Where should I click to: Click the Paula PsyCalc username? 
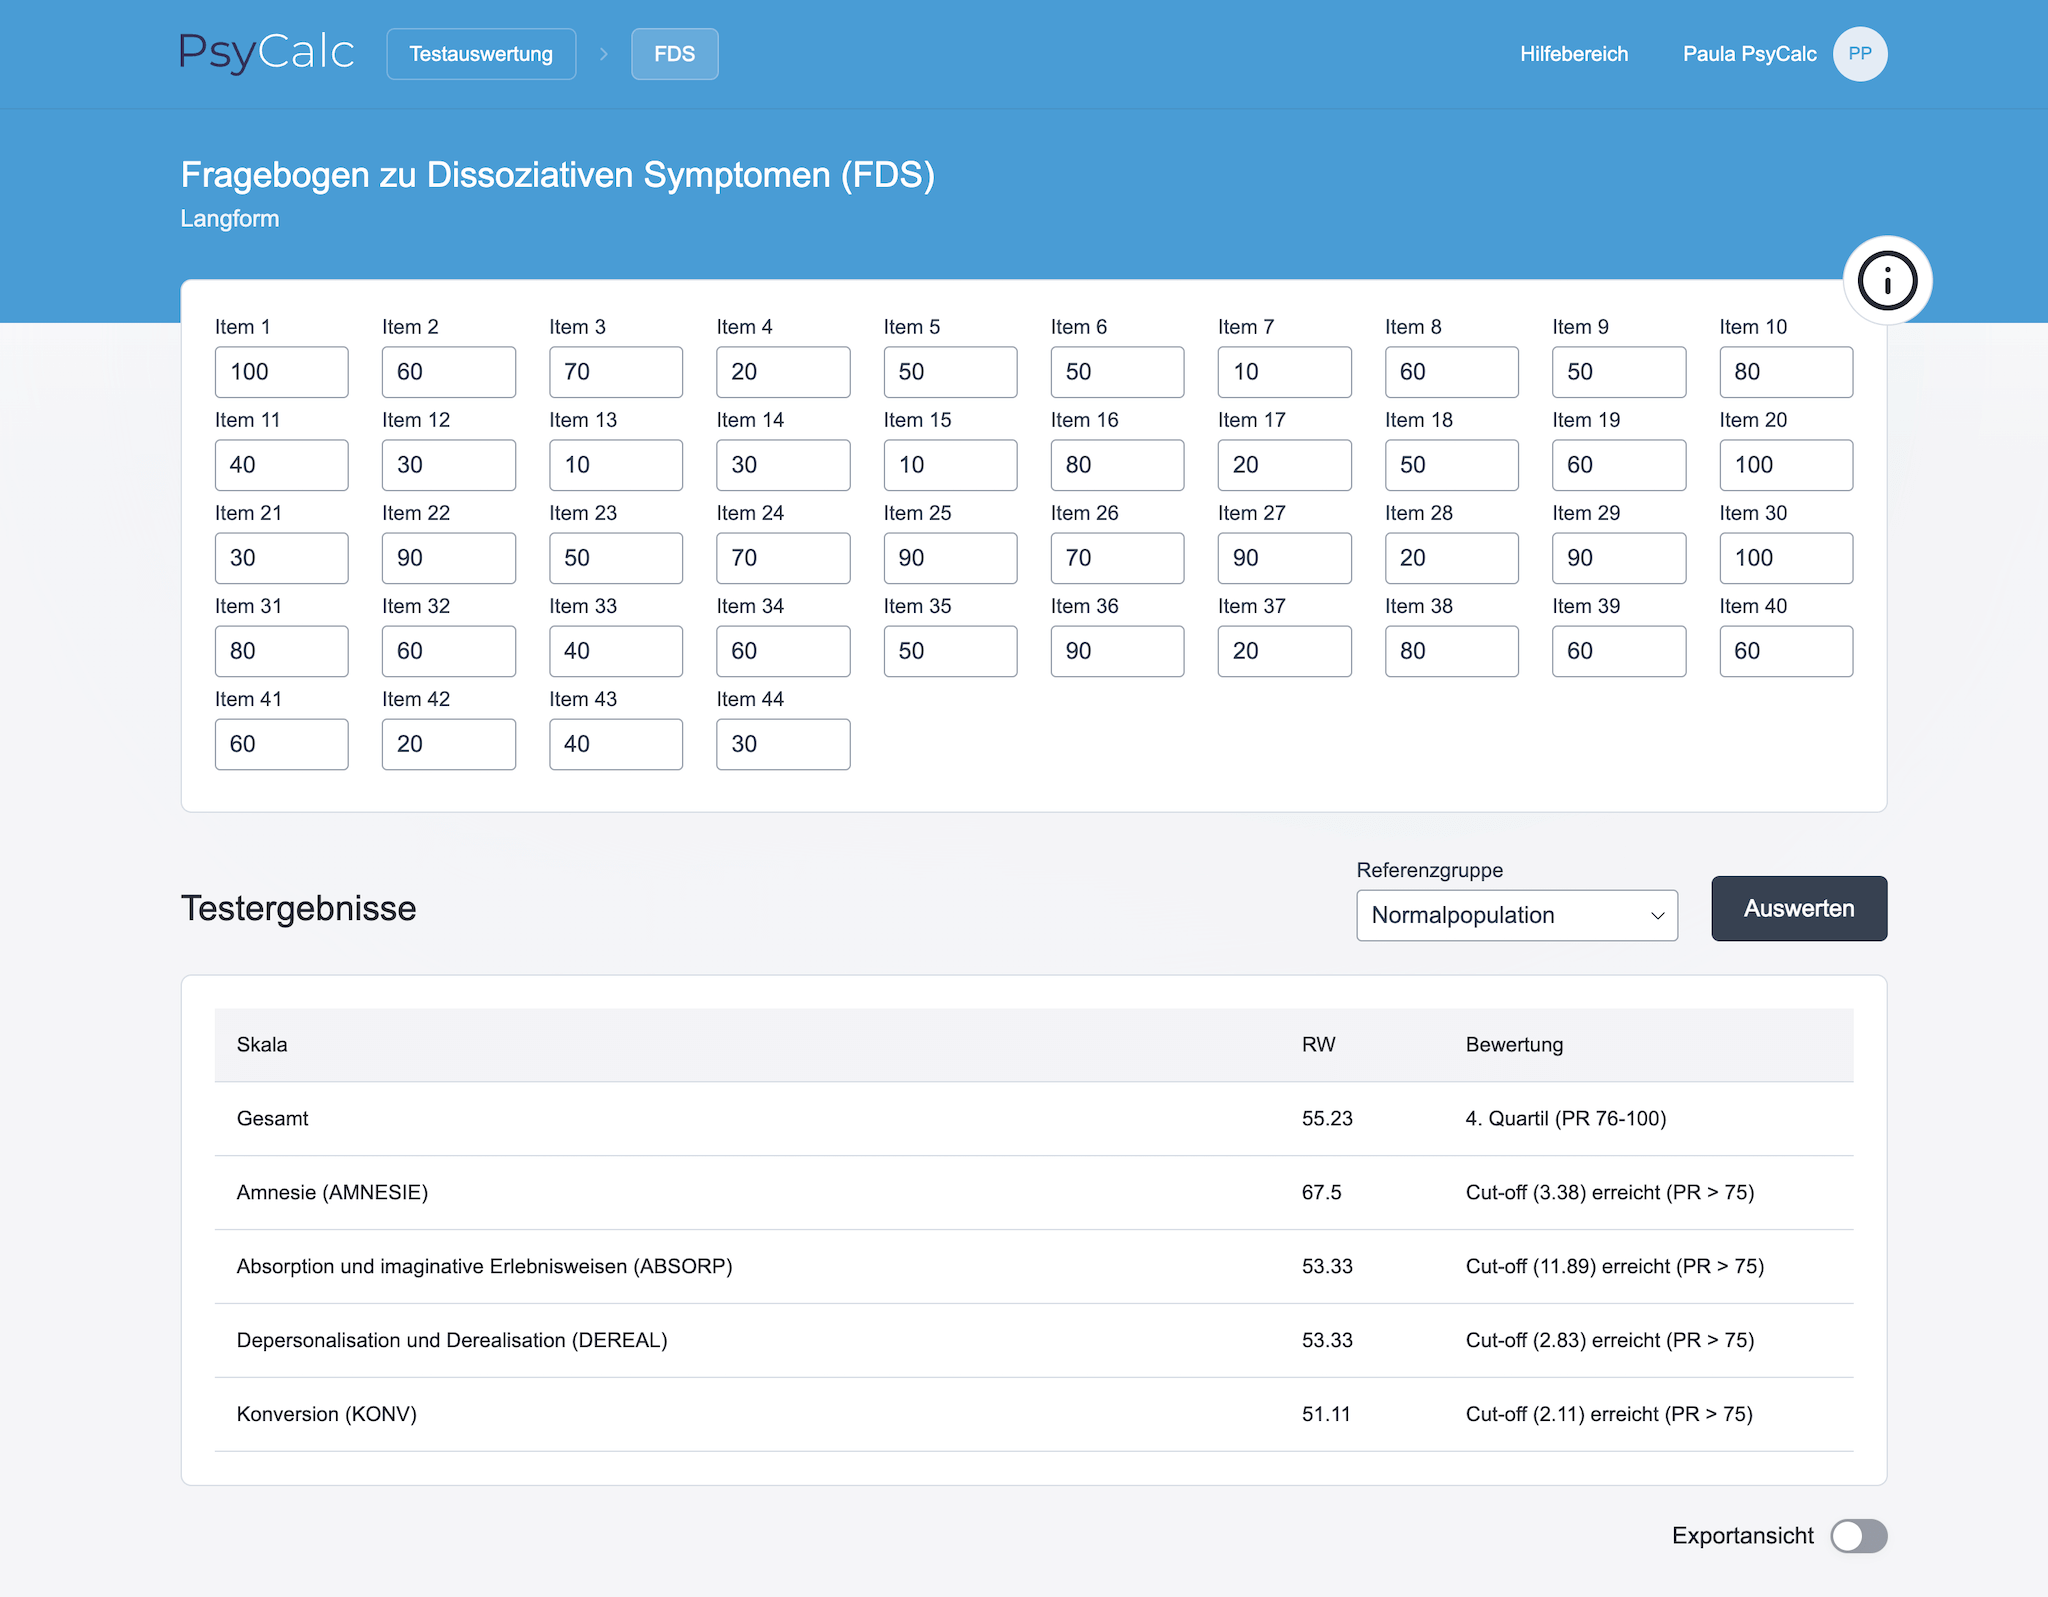coord(1749,54)
